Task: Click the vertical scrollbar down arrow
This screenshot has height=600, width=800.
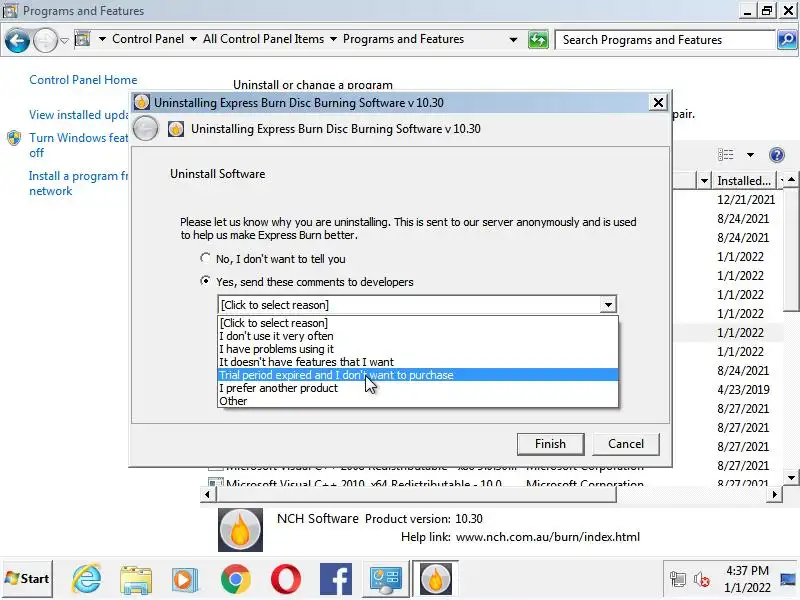Action: click(x=791, y=478)
